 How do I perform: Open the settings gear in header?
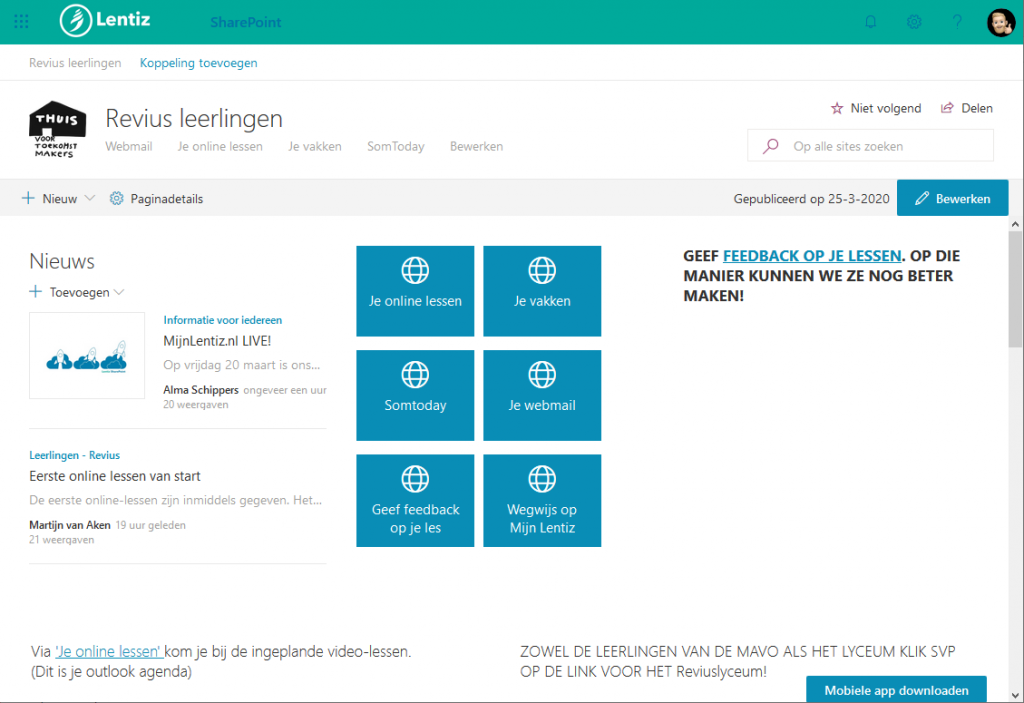[914, 22]
